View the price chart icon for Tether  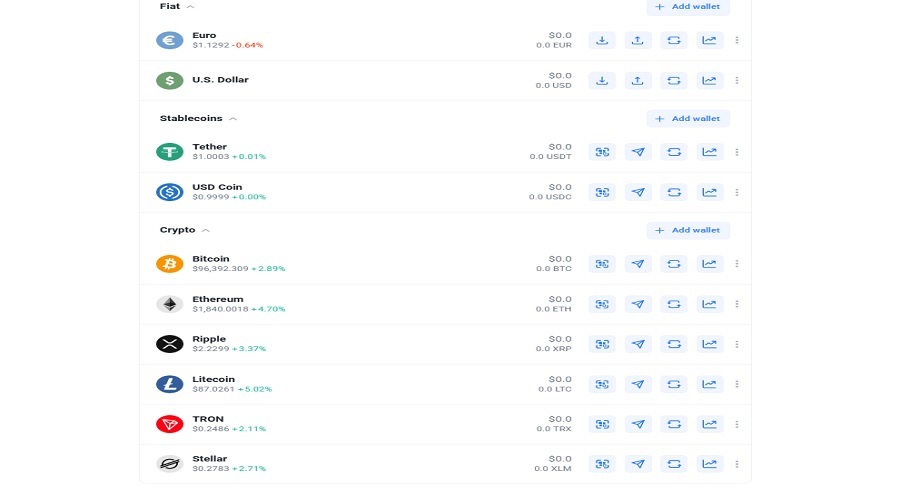[709, 152]
